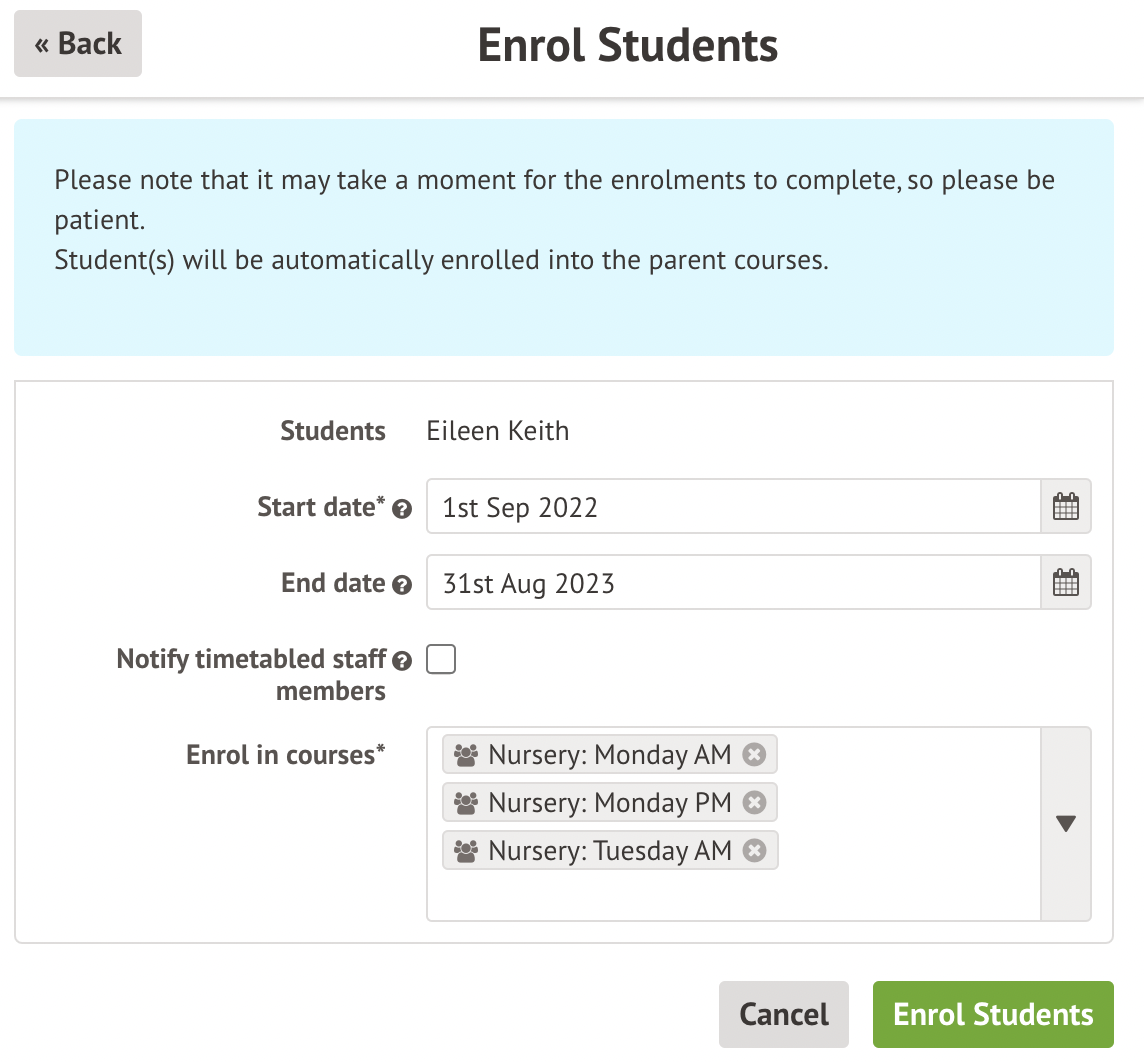The width and height of the screenshot is (1144, 1062).
Task: Click the group icon on Monday PM tag
Action: pyautogui.click(x=466, y=803)
